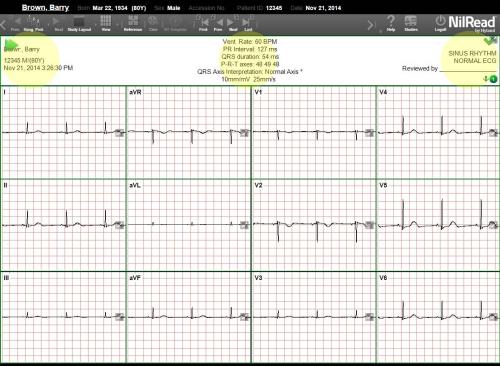The height and width of the screenshot is (366, 500).
Task: Expand toolbar with the right chevron
Action: click(371, 24)
